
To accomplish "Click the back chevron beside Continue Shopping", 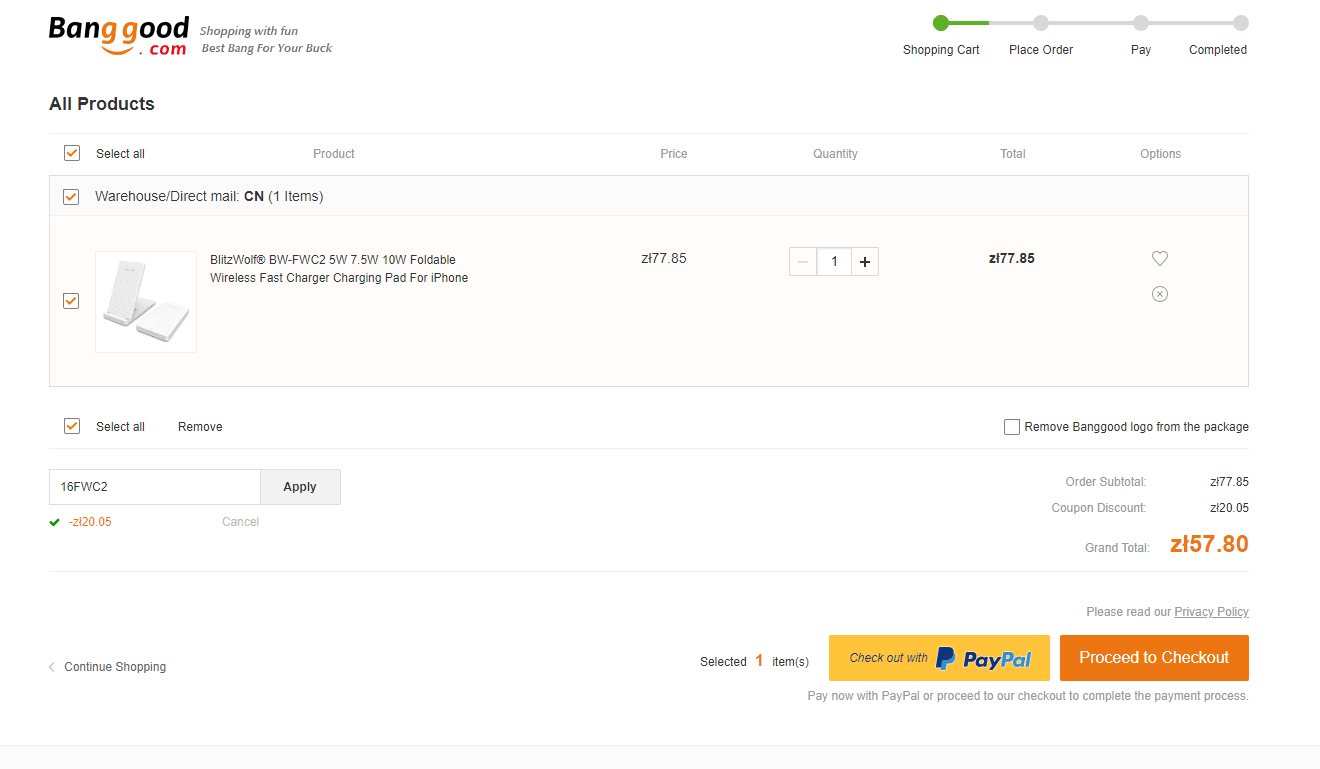I will pyautogui.click(x=52, y=667).
